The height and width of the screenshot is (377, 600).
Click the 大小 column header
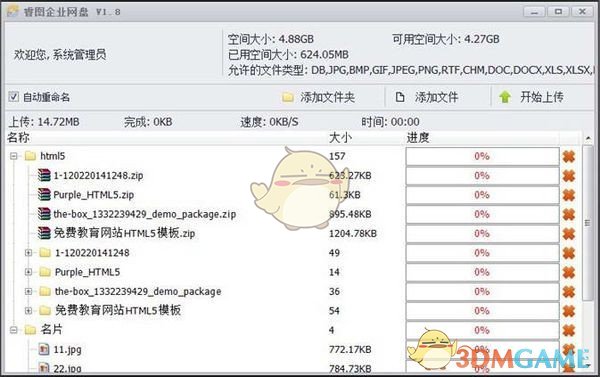pyautogui.click(x=340, y=137)
